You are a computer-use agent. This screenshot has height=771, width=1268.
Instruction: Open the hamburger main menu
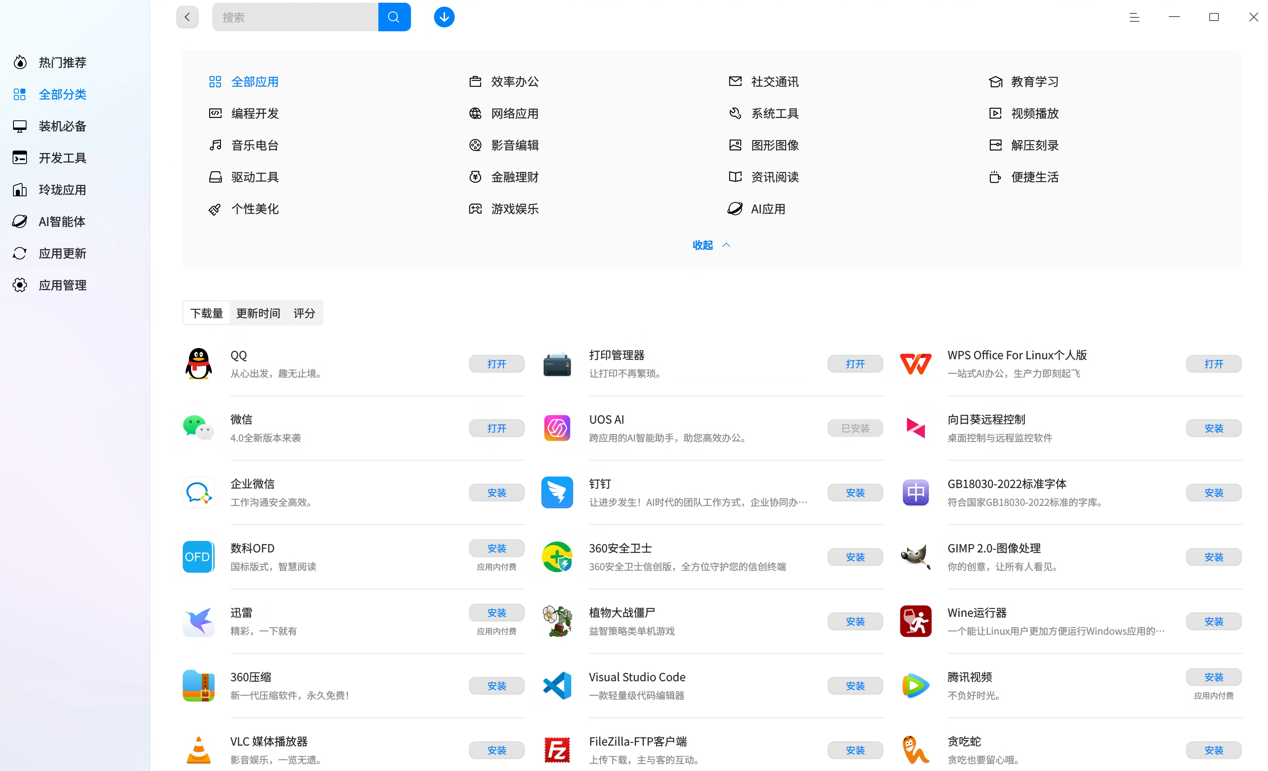coord(1134,17)
